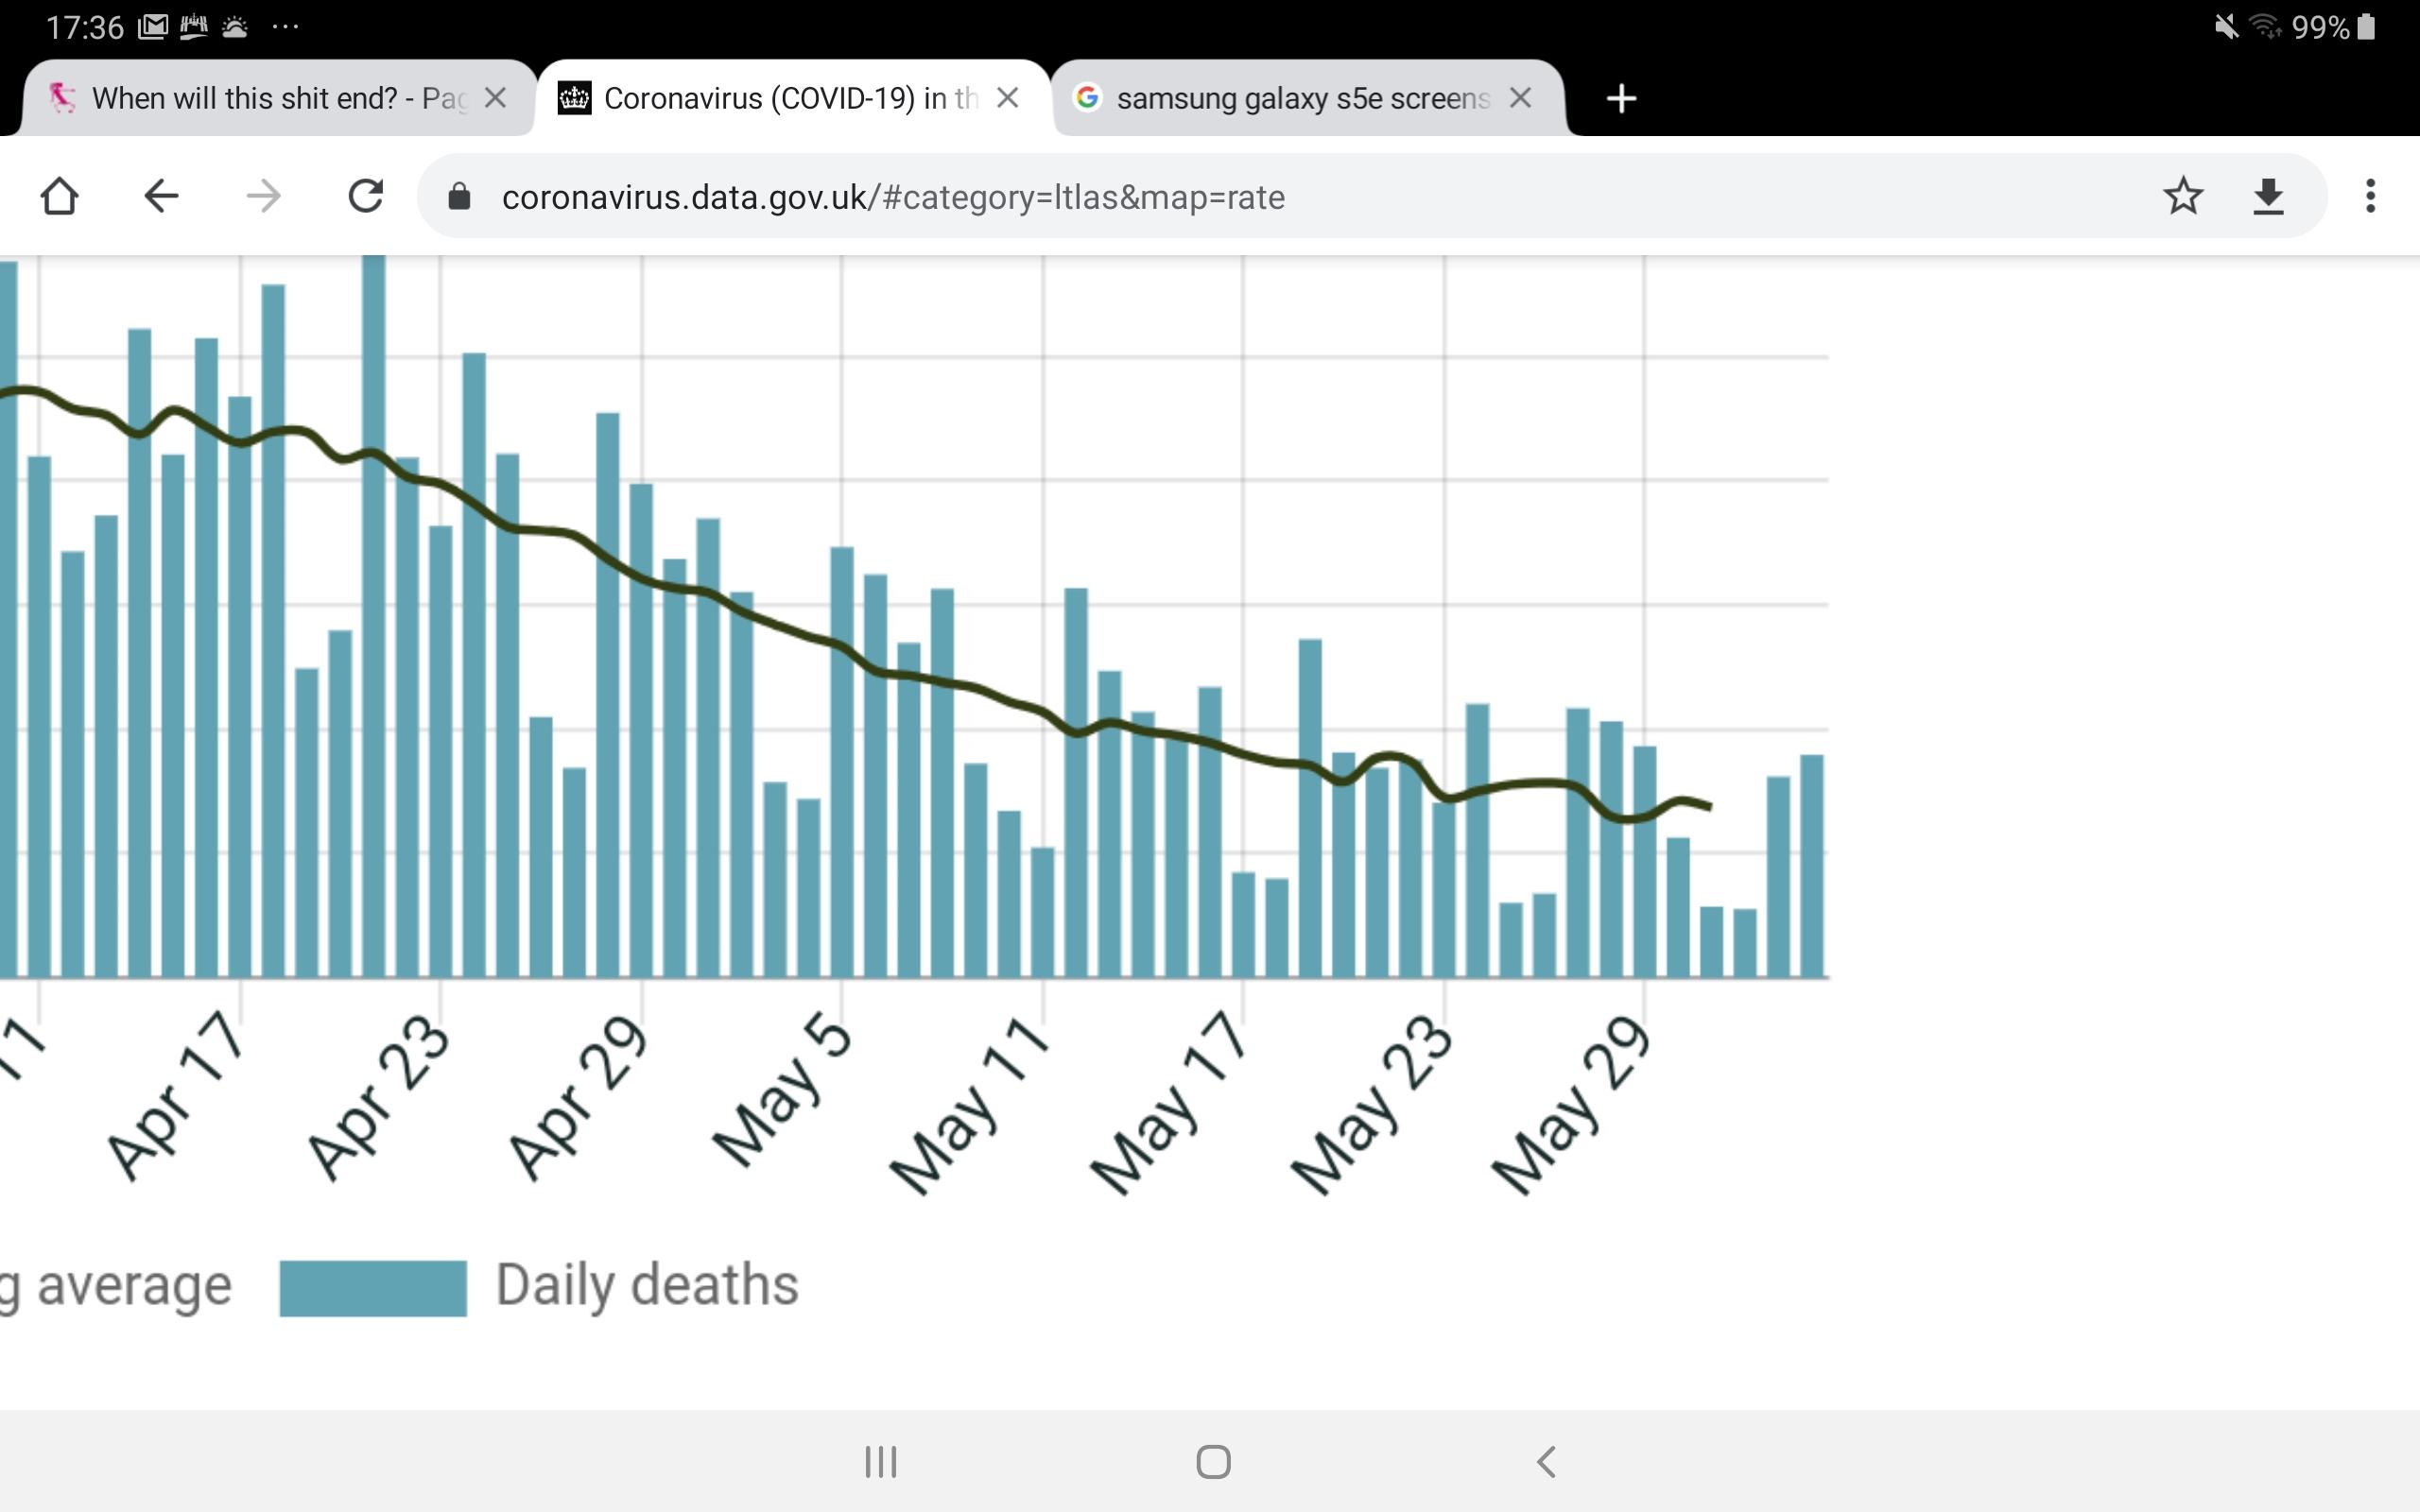Reload the coronavirus data page
Screen dimensions: 2420x1512
[365, 196]
